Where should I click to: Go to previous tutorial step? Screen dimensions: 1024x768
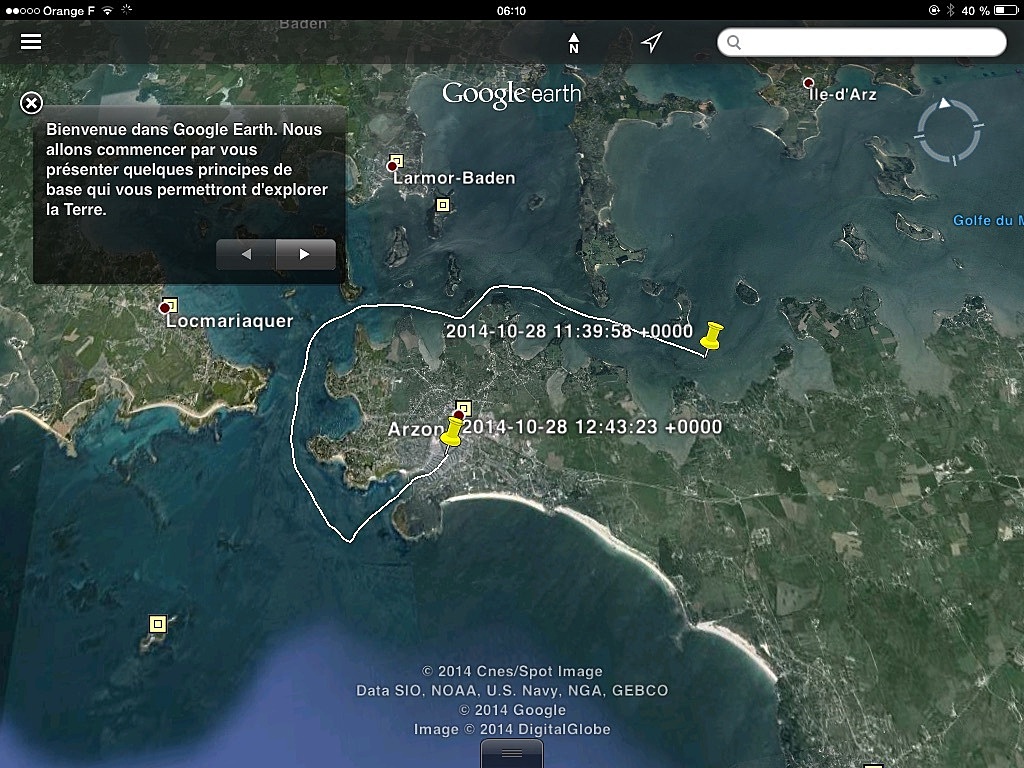pyautogui.click(x=246, y=254)
